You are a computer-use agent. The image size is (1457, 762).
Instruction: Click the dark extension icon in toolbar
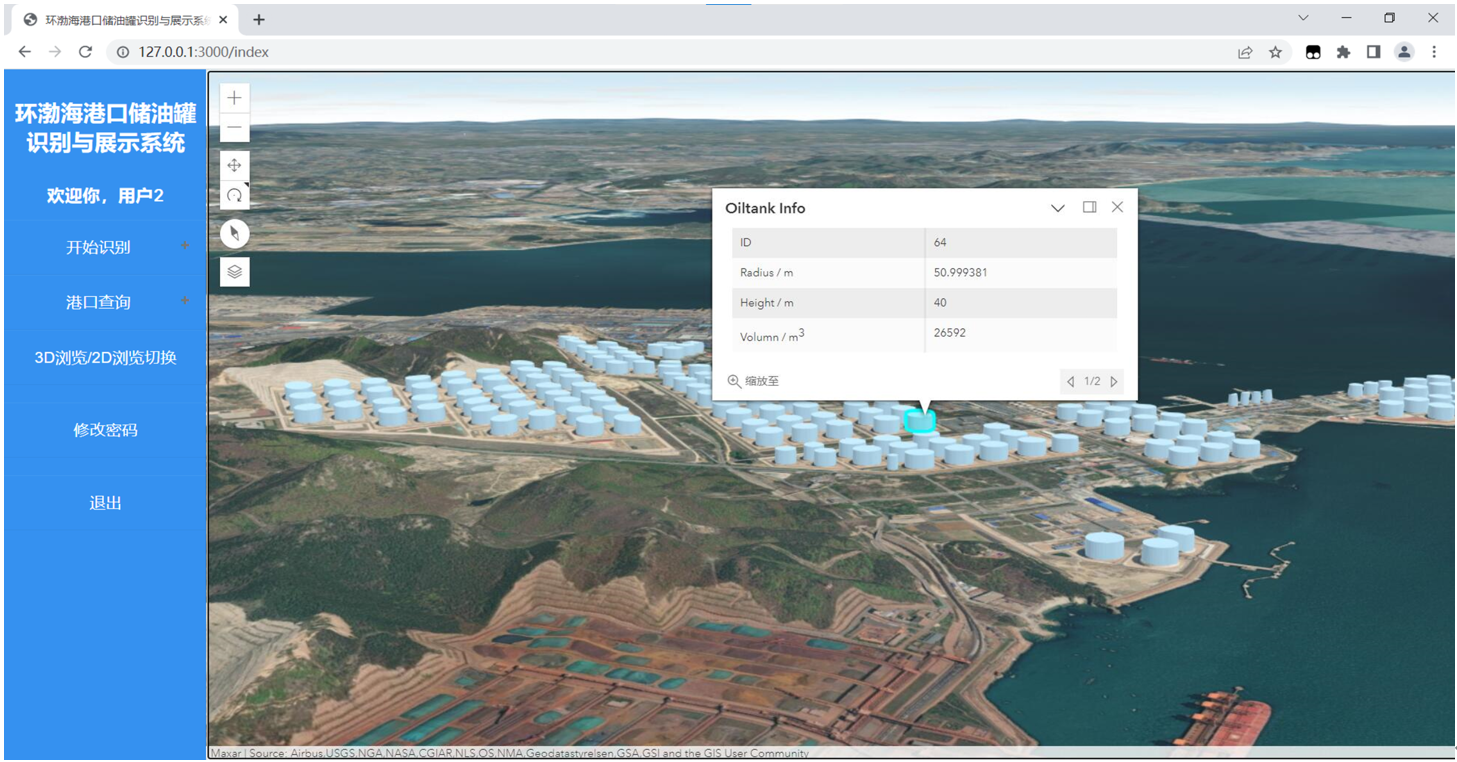coord(1313,52)
